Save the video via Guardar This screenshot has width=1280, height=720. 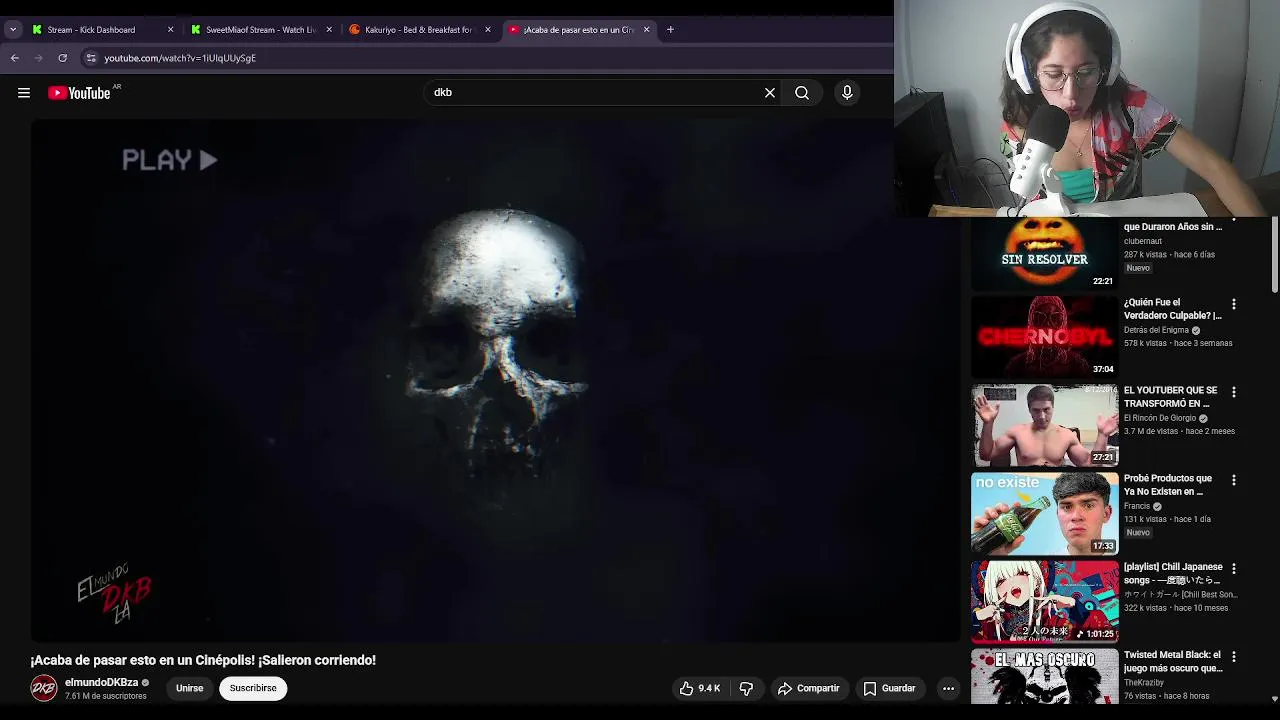(x=889, y=688)
